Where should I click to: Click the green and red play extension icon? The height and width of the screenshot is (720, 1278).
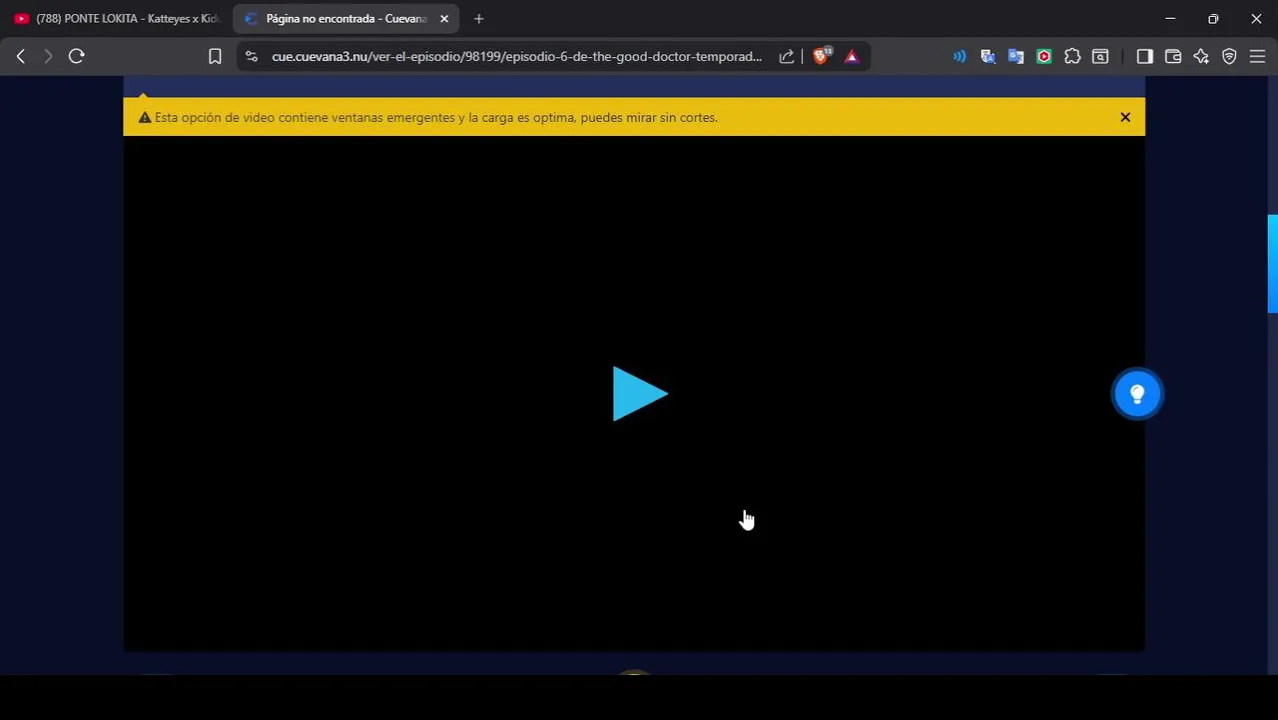click(1044, 57)
